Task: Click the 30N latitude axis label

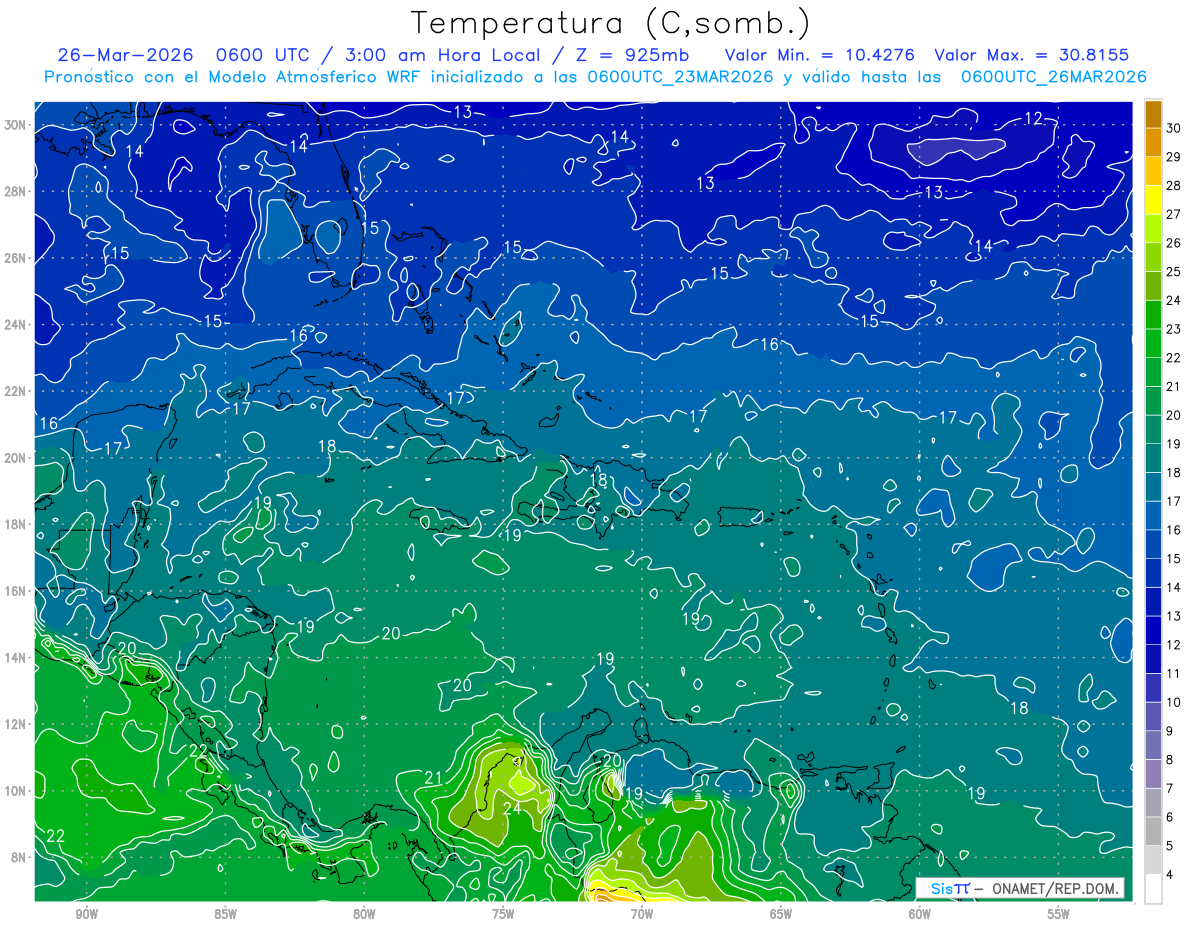Action: click(15, 124)
